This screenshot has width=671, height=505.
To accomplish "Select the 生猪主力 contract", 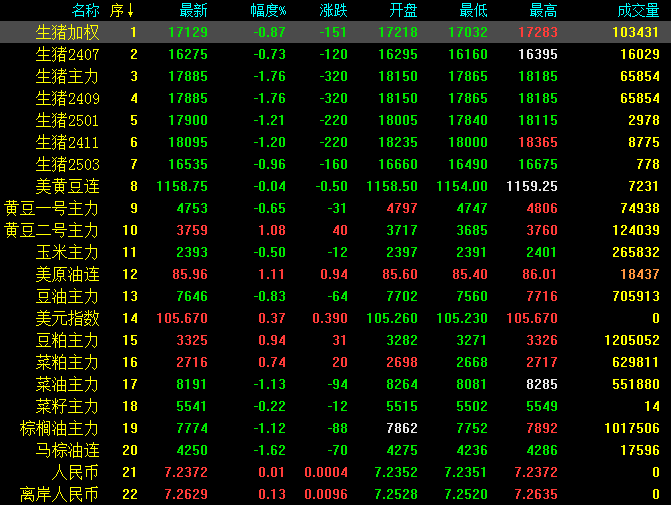I will [68, 76].
